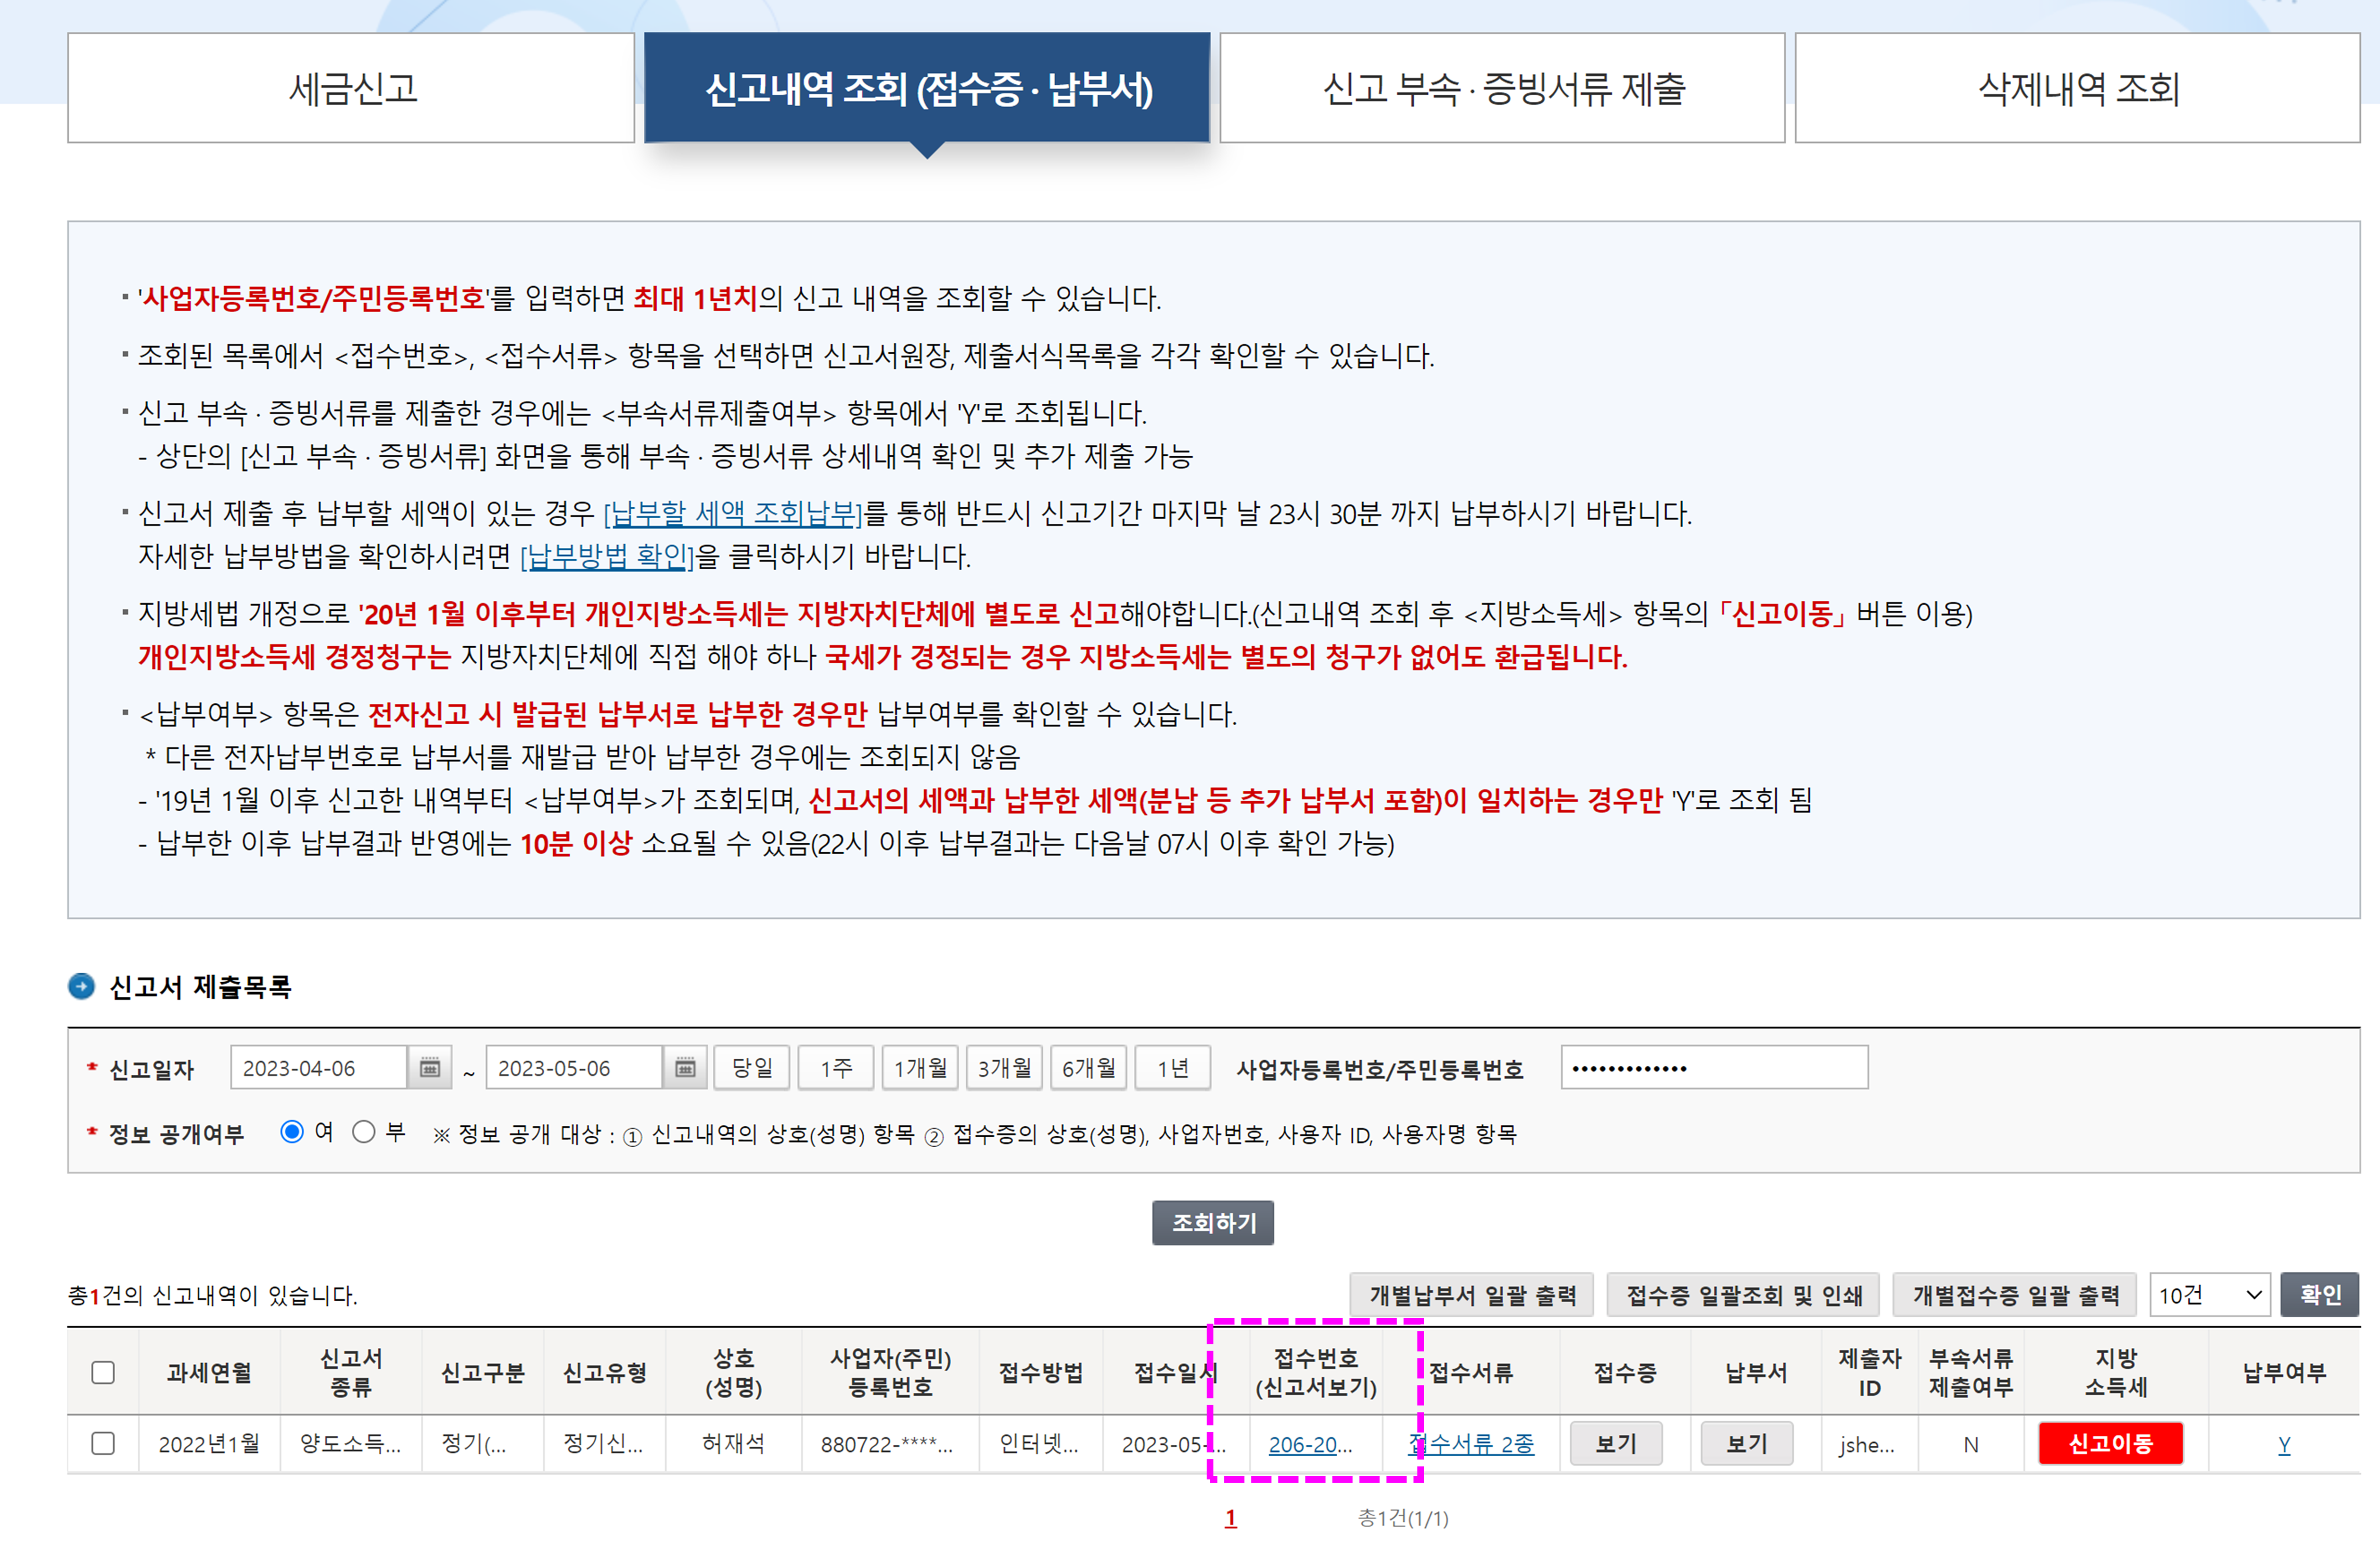
Task: View 접수증 with 보기 button
Action: tap(1615, 1443)
